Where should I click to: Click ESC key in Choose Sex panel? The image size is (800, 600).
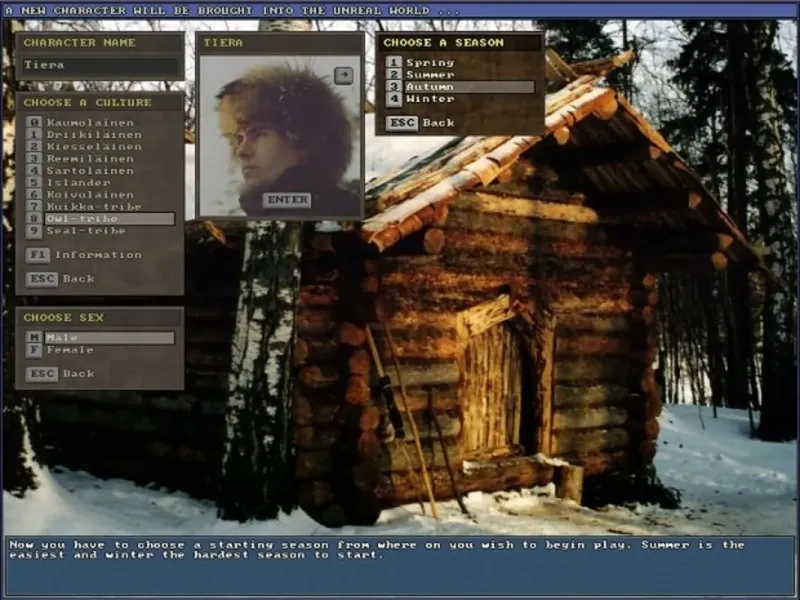point(42,374)
